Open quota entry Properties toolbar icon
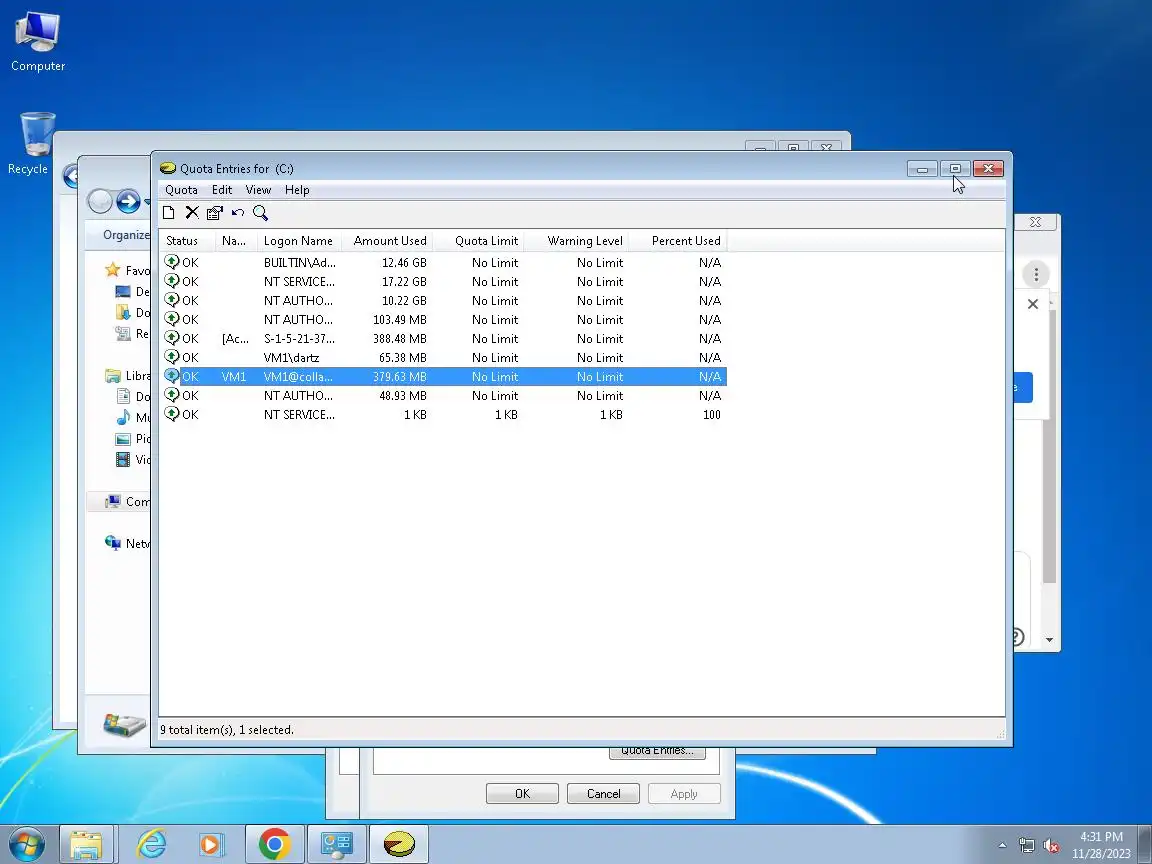Screen dimensions: 1152x864 (x=215, y=213)
